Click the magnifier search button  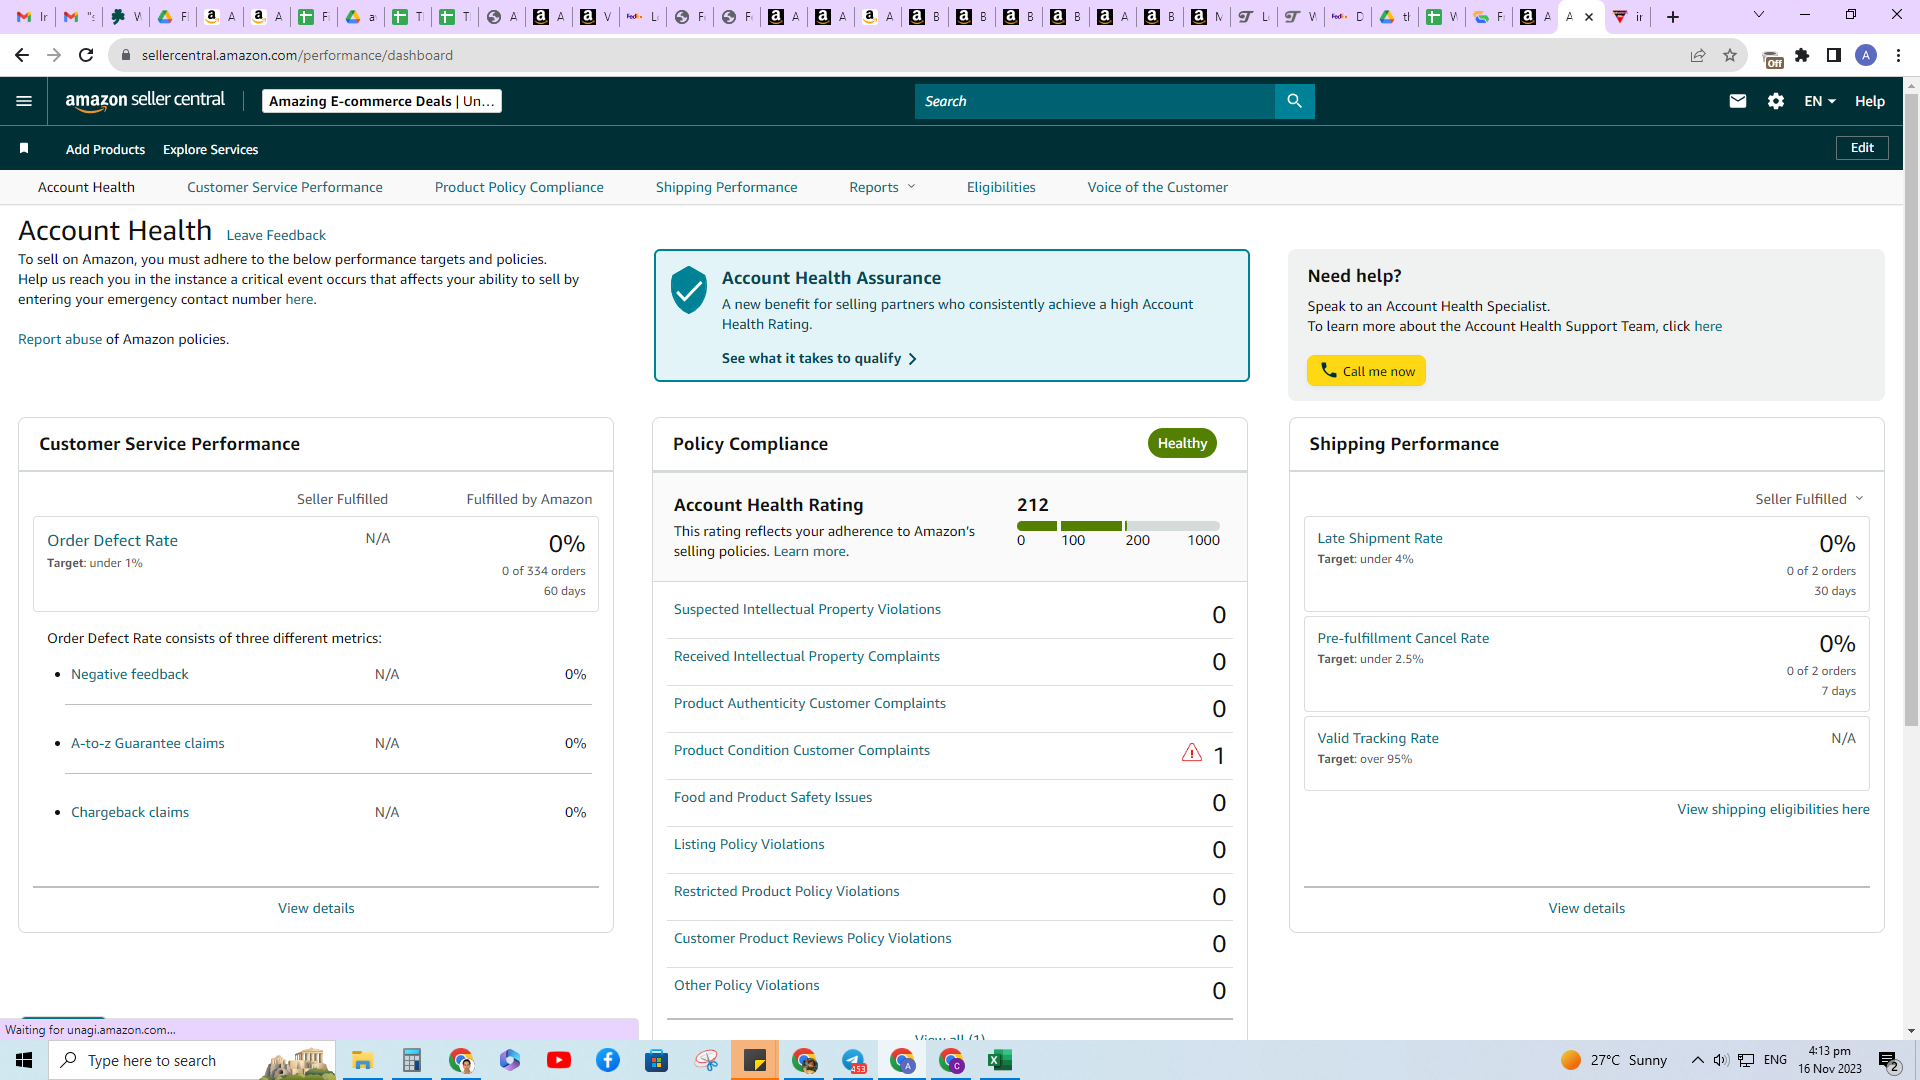tap(1294, 101)
